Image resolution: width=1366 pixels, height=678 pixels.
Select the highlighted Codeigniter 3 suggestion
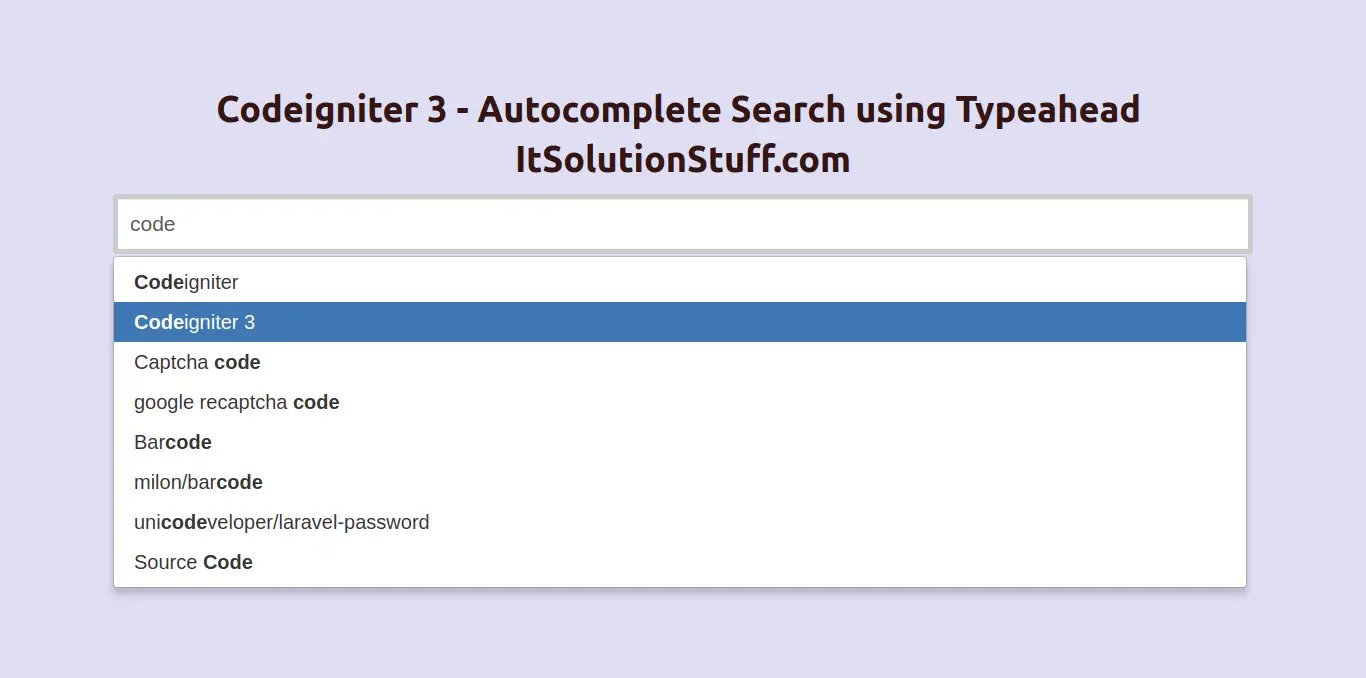pos(680,322)
